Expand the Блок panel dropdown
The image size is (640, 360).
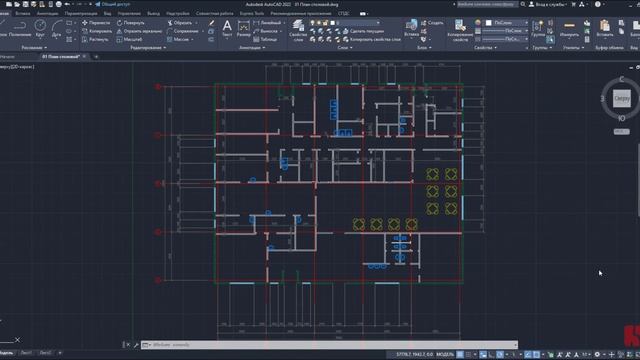pos(424,48)
